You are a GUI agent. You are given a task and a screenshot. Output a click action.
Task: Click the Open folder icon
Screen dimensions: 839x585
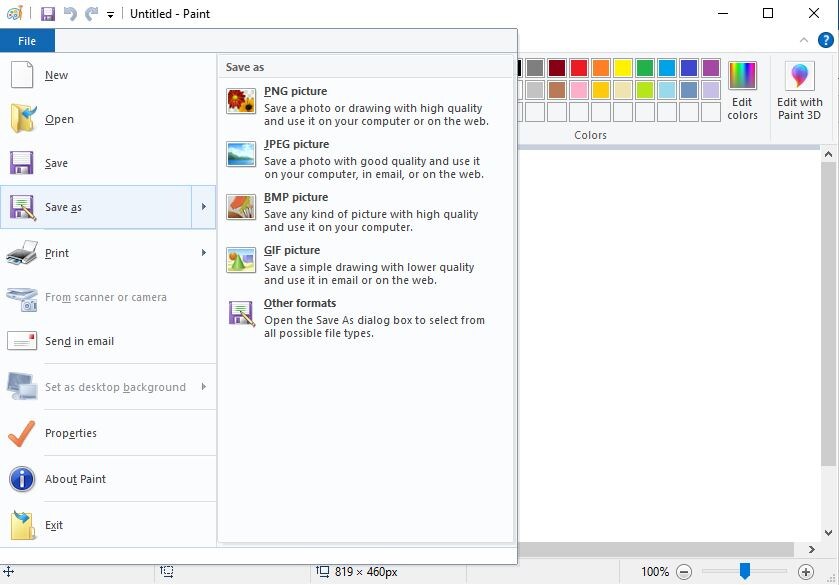click(x=22, y=118)
